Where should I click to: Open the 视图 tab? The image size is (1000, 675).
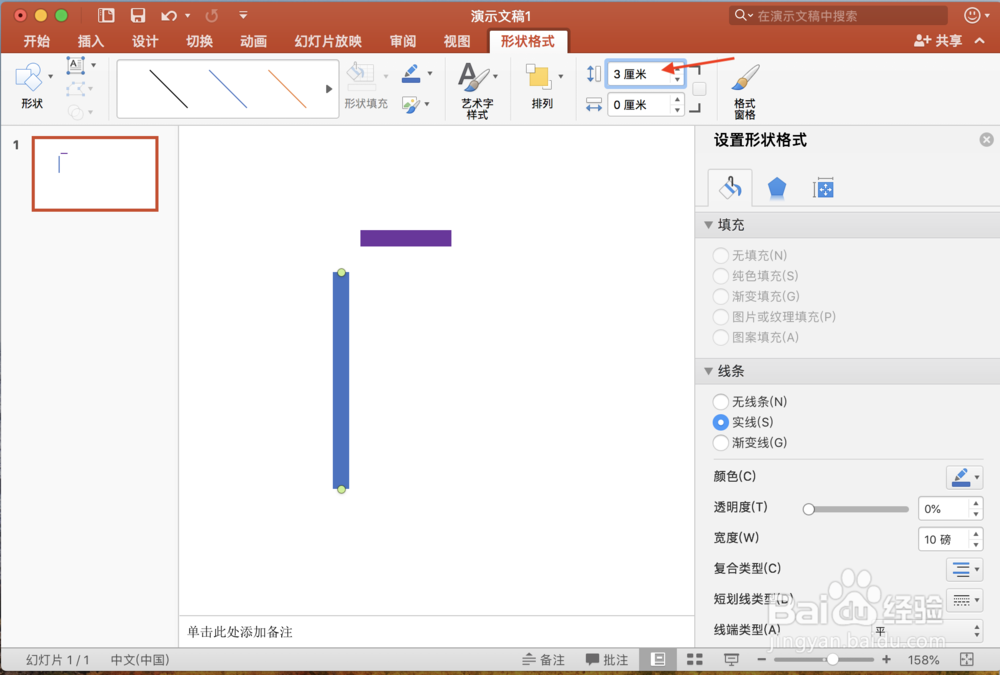(457, 41)
